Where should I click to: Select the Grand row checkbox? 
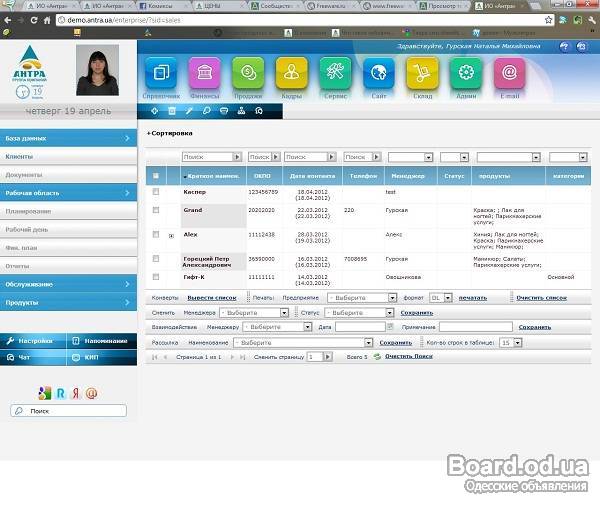[155, 210]
